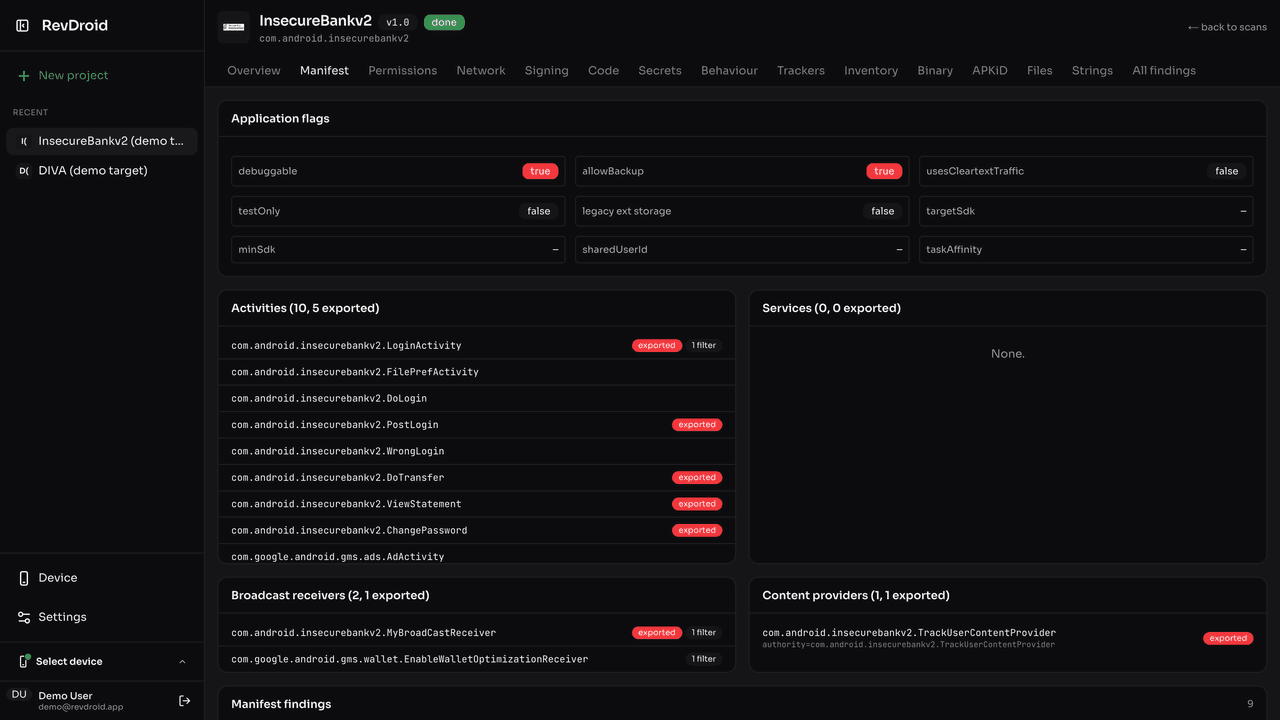Screen dimensions: 1280x720
Task: Open the Secrets tab
Action: 660,71
